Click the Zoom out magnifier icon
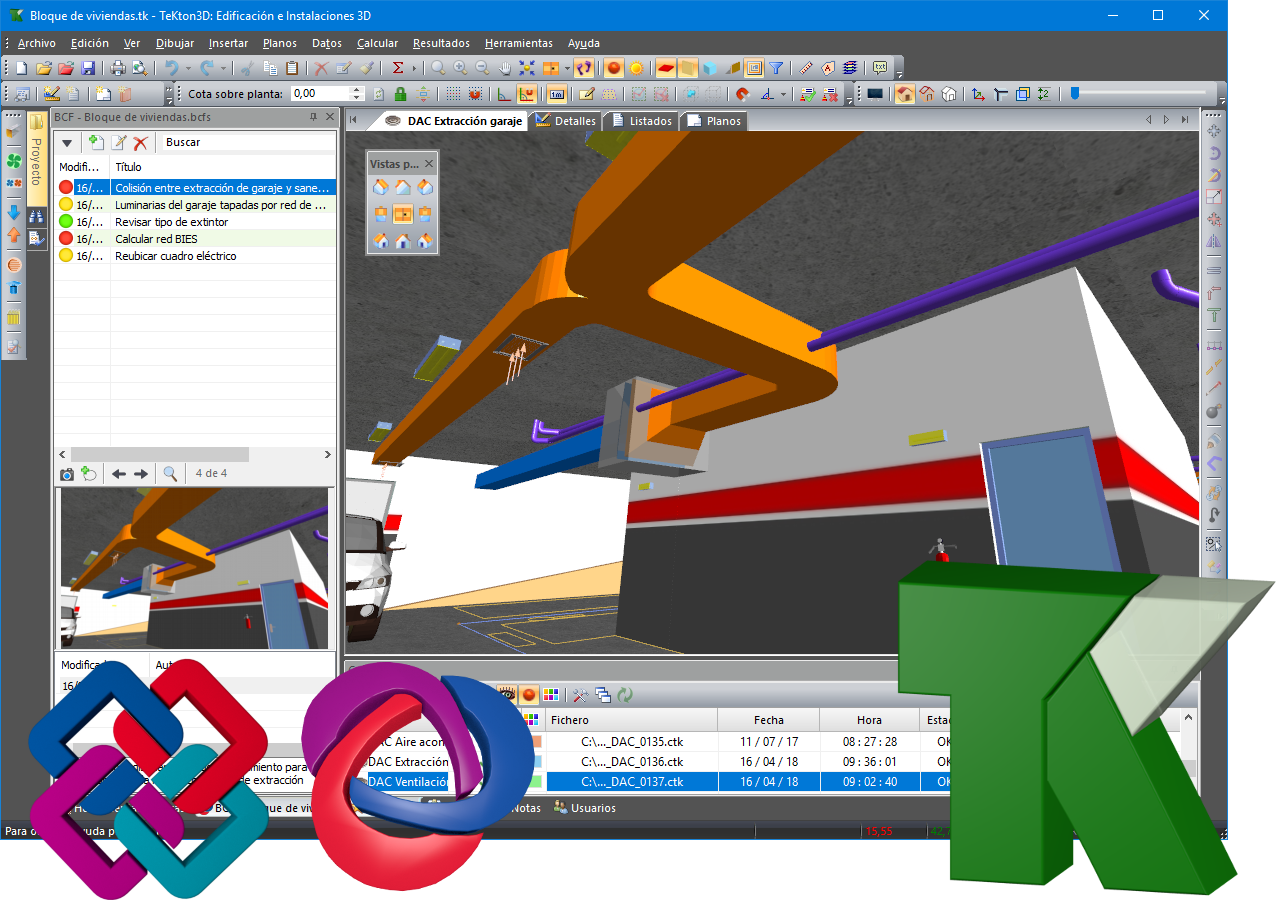 [x=482, y=68]
